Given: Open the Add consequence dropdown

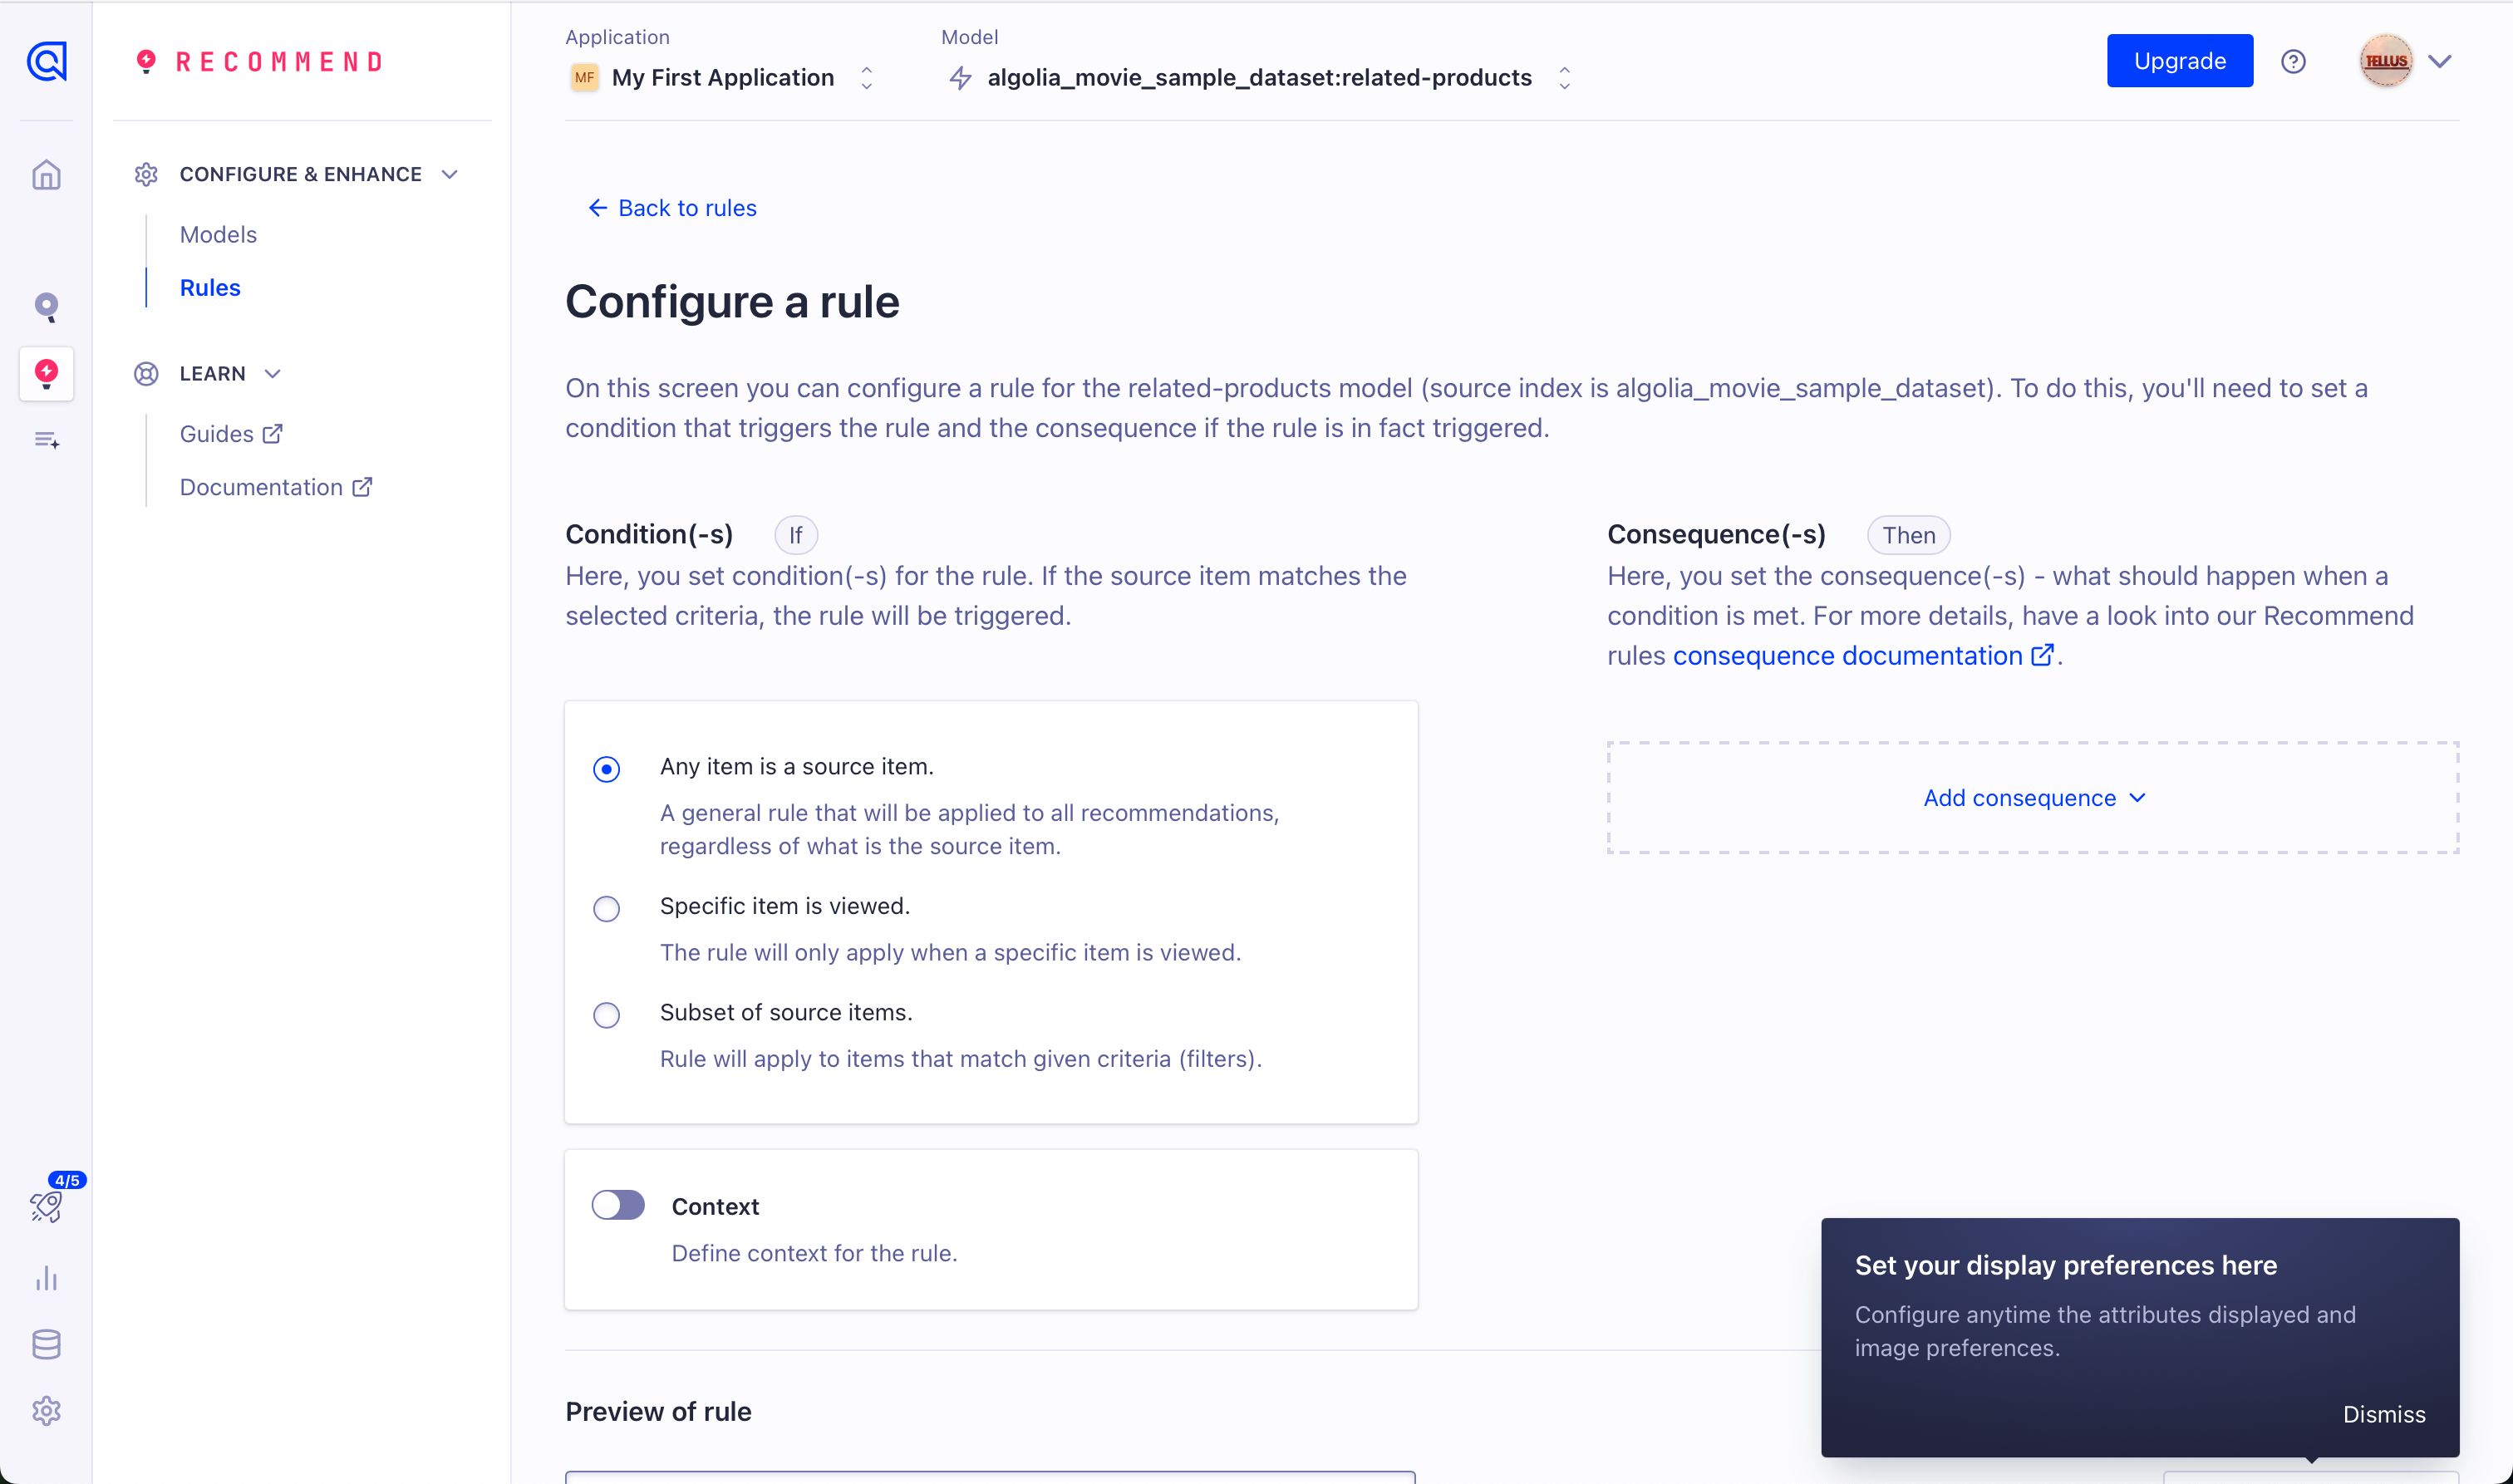Looking at the screenshot, I should point(2033,798).
